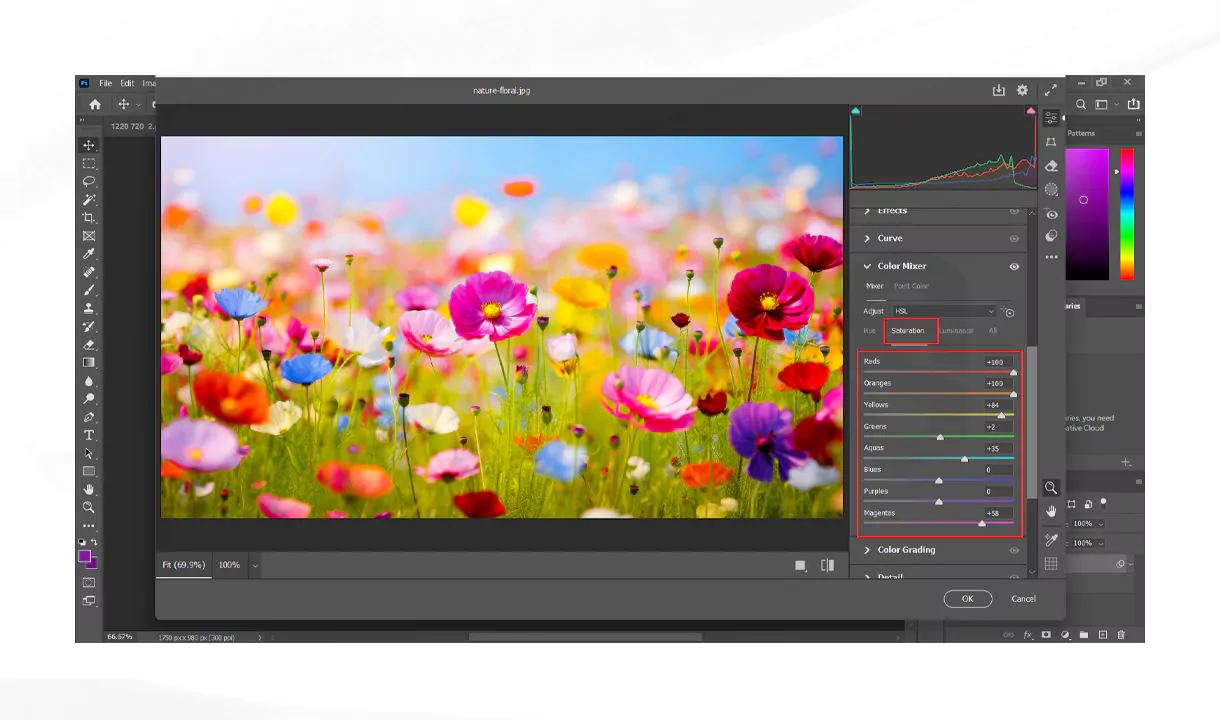Select the Brush tool
The image size is (1220, 720).
tap(89, 290)
